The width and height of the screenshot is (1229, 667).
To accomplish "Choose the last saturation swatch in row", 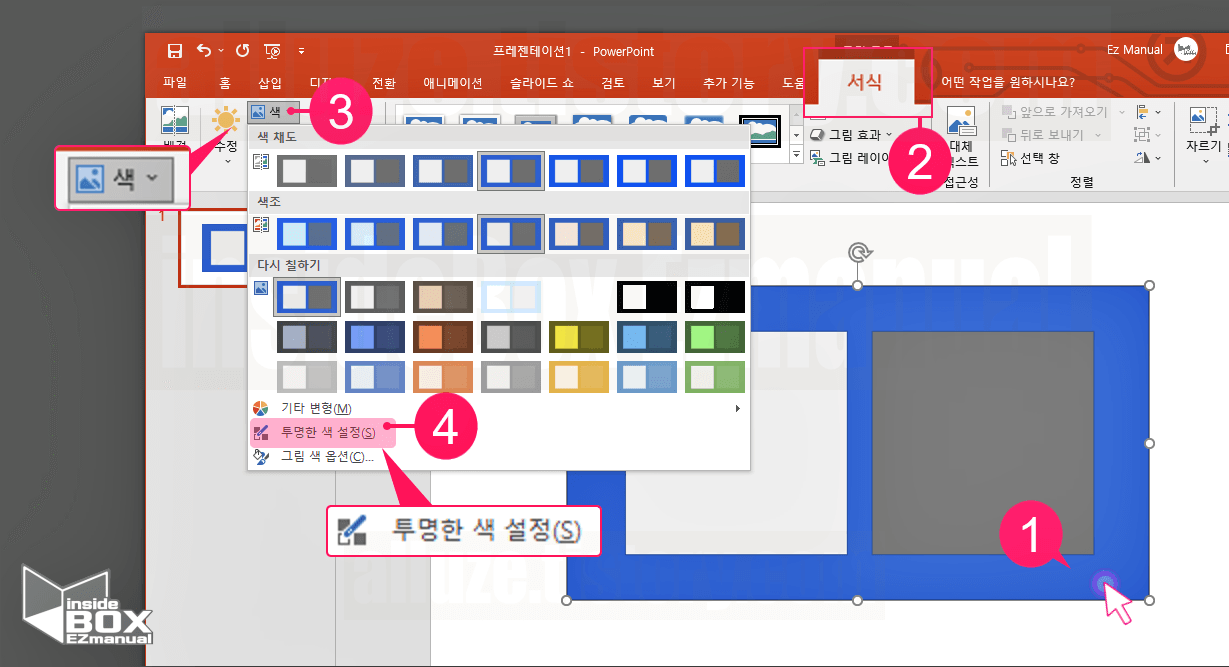I will pyautogui.click(x=715, y=171).
